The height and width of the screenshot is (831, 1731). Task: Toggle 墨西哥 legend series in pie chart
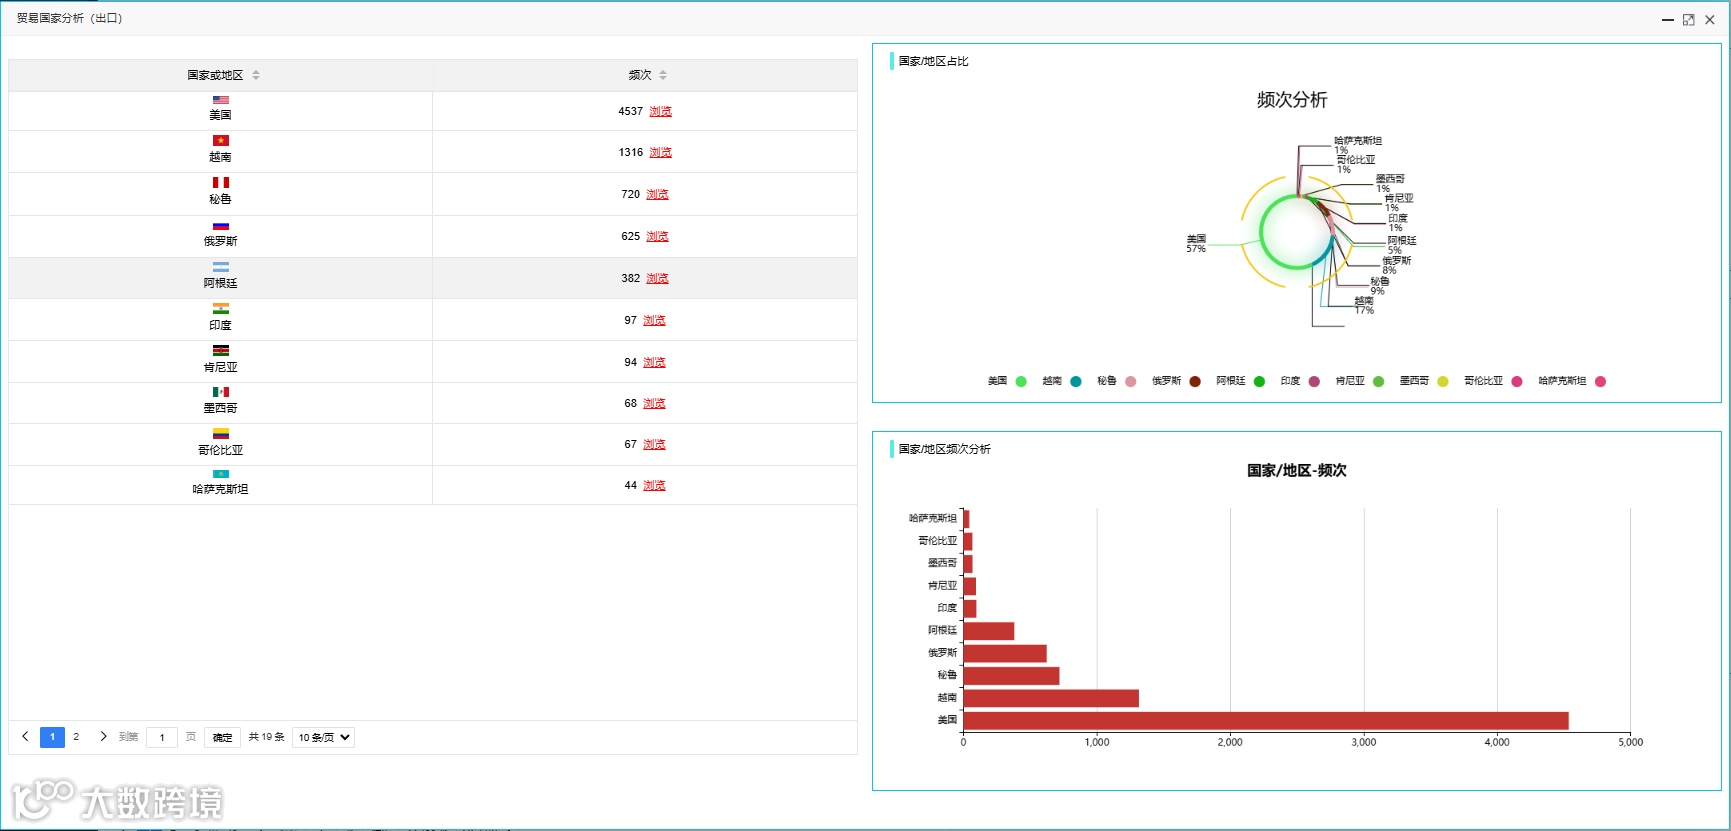tap(1424, 381)
